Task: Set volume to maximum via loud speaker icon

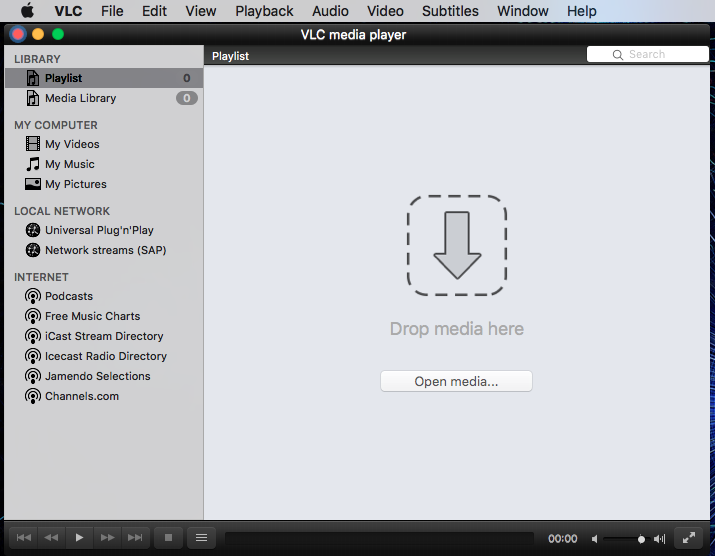Action: (660, 539)
